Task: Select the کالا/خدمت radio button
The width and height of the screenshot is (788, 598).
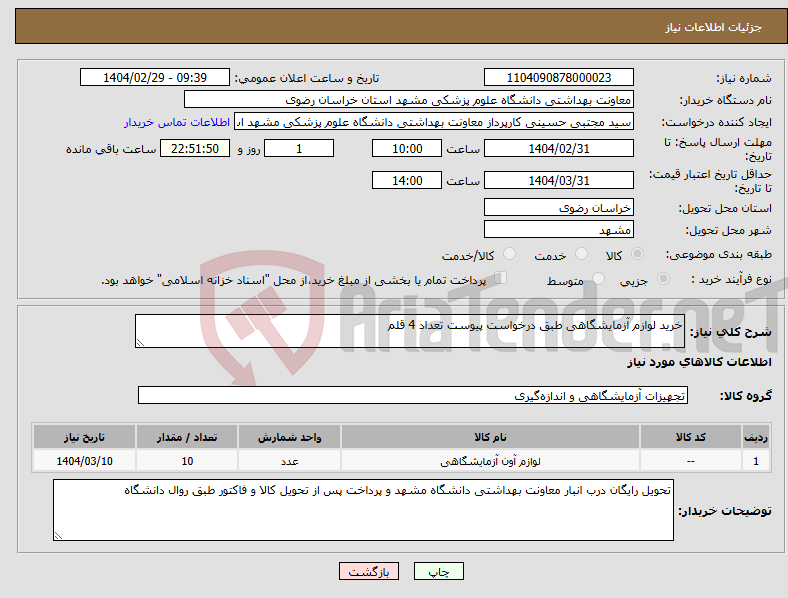Action: pos(510,254)
